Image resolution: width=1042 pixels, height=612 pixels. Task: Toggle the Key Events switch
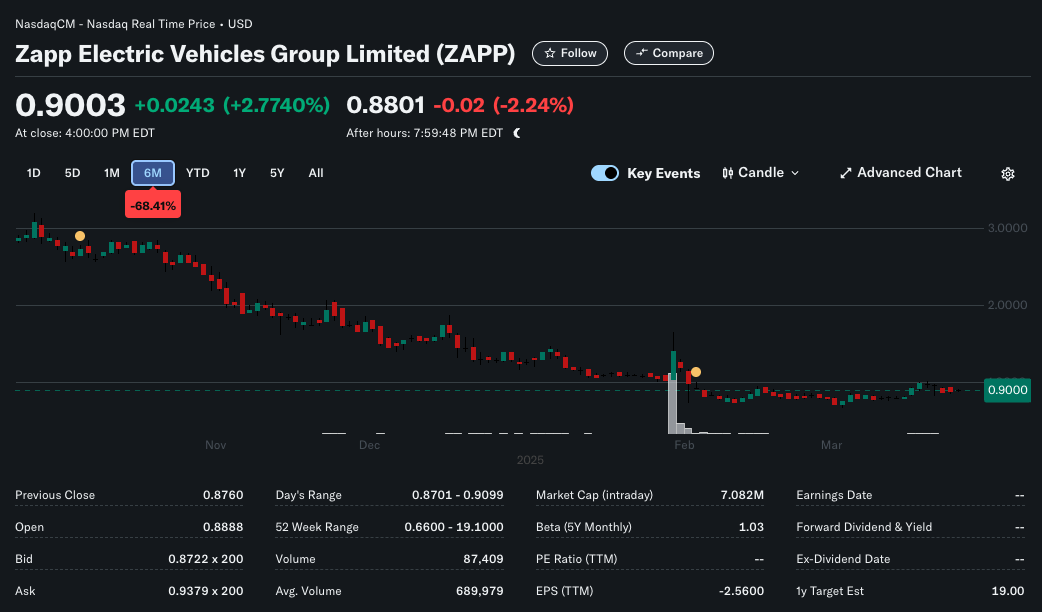tap(605, 173)
